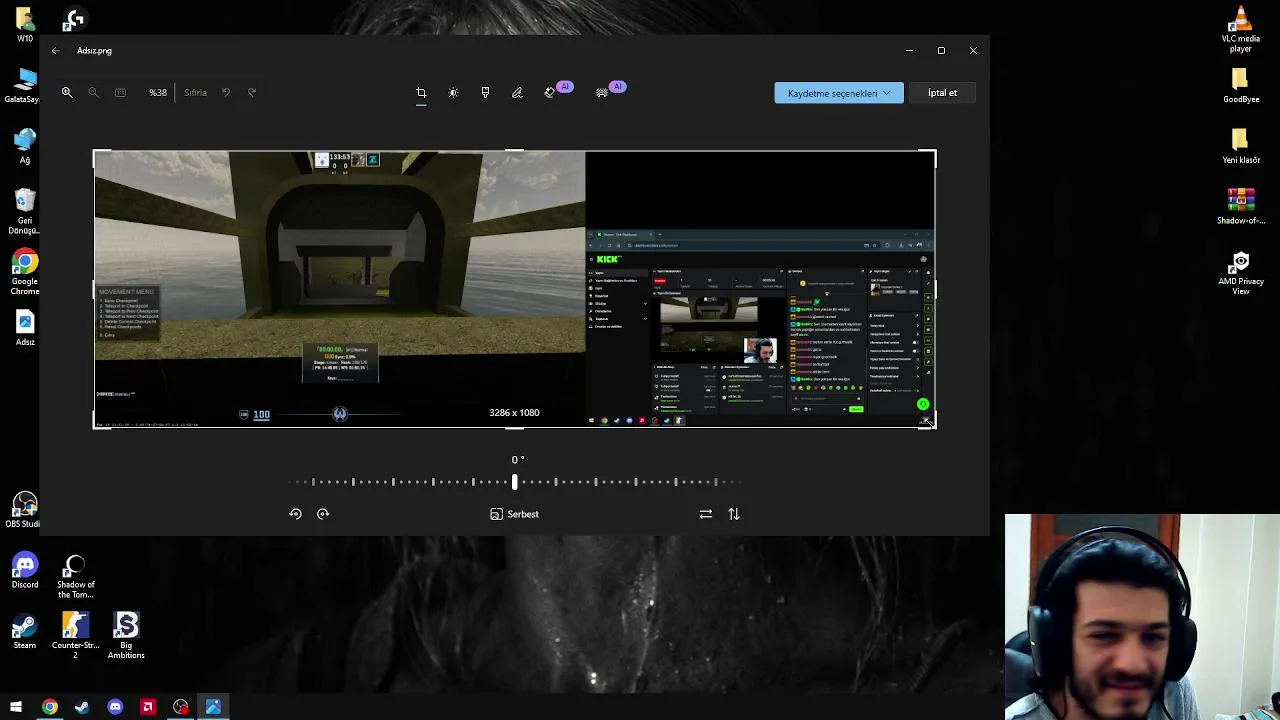Image resolution: width=1280 pixels, height=720 pixels.
Task: Click the top-left crop corner handle
Action: click(x=96, y=153)
